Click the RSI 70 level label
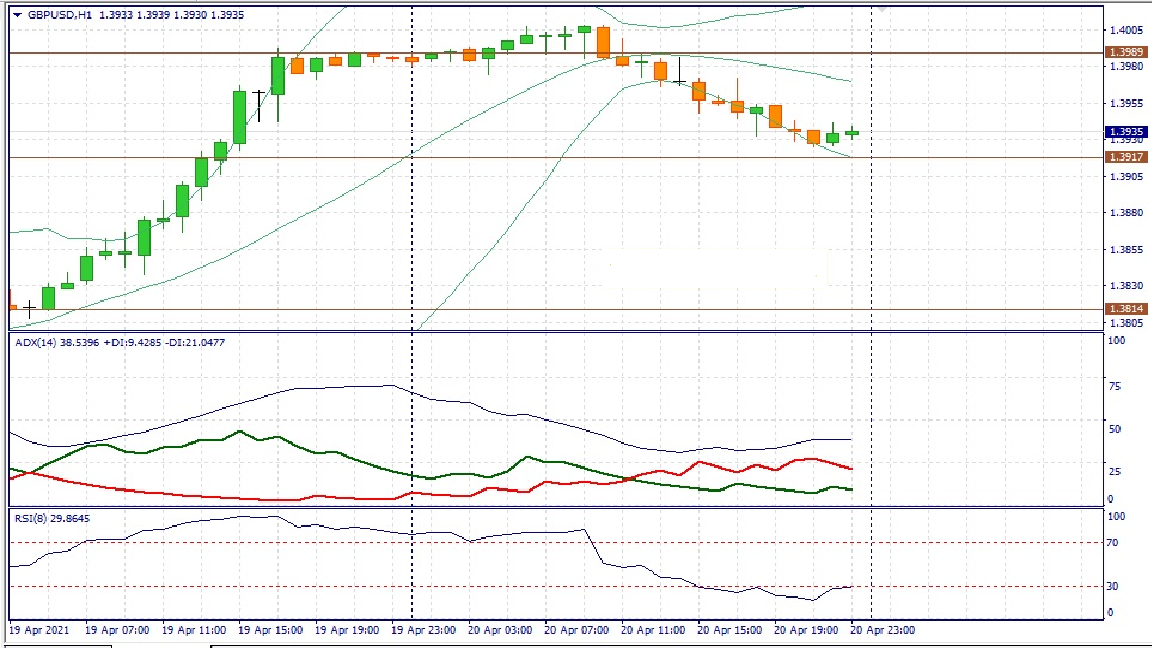 [1111, 543]
